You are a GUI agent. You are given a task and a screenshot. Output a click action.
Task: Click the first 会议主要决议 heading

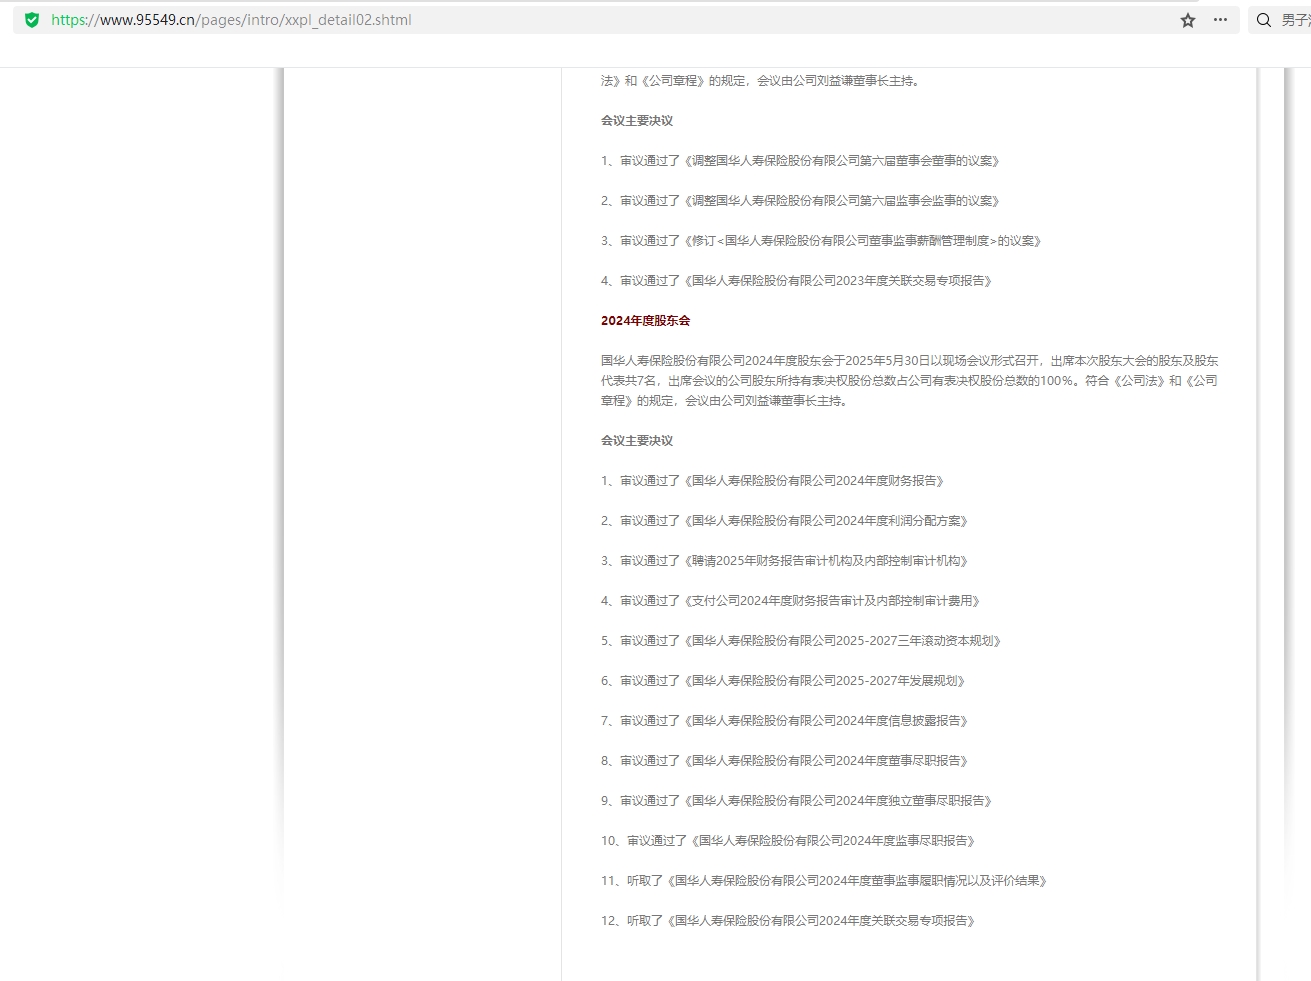(637, 121)
